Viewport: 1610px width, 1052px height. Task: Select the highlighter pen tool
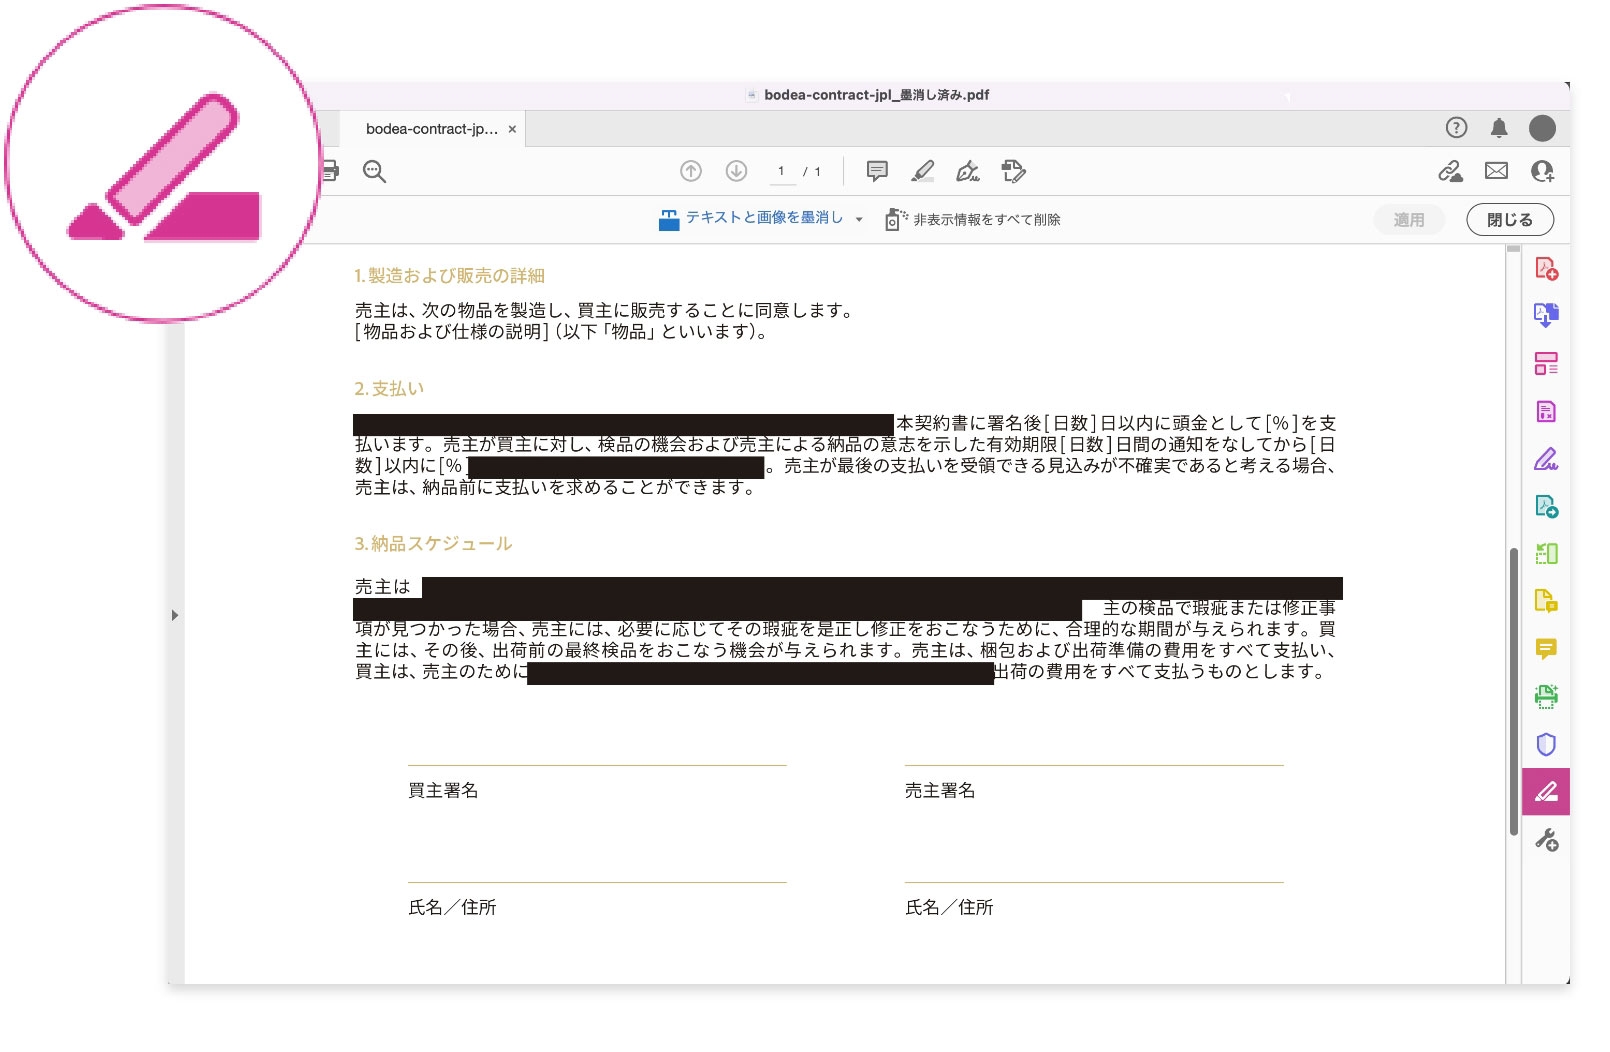[x=923, y=171]
